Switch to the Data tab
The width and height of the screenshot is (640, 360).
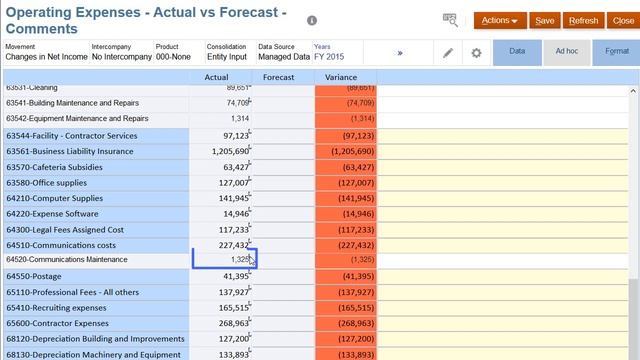tap(517, 52)
